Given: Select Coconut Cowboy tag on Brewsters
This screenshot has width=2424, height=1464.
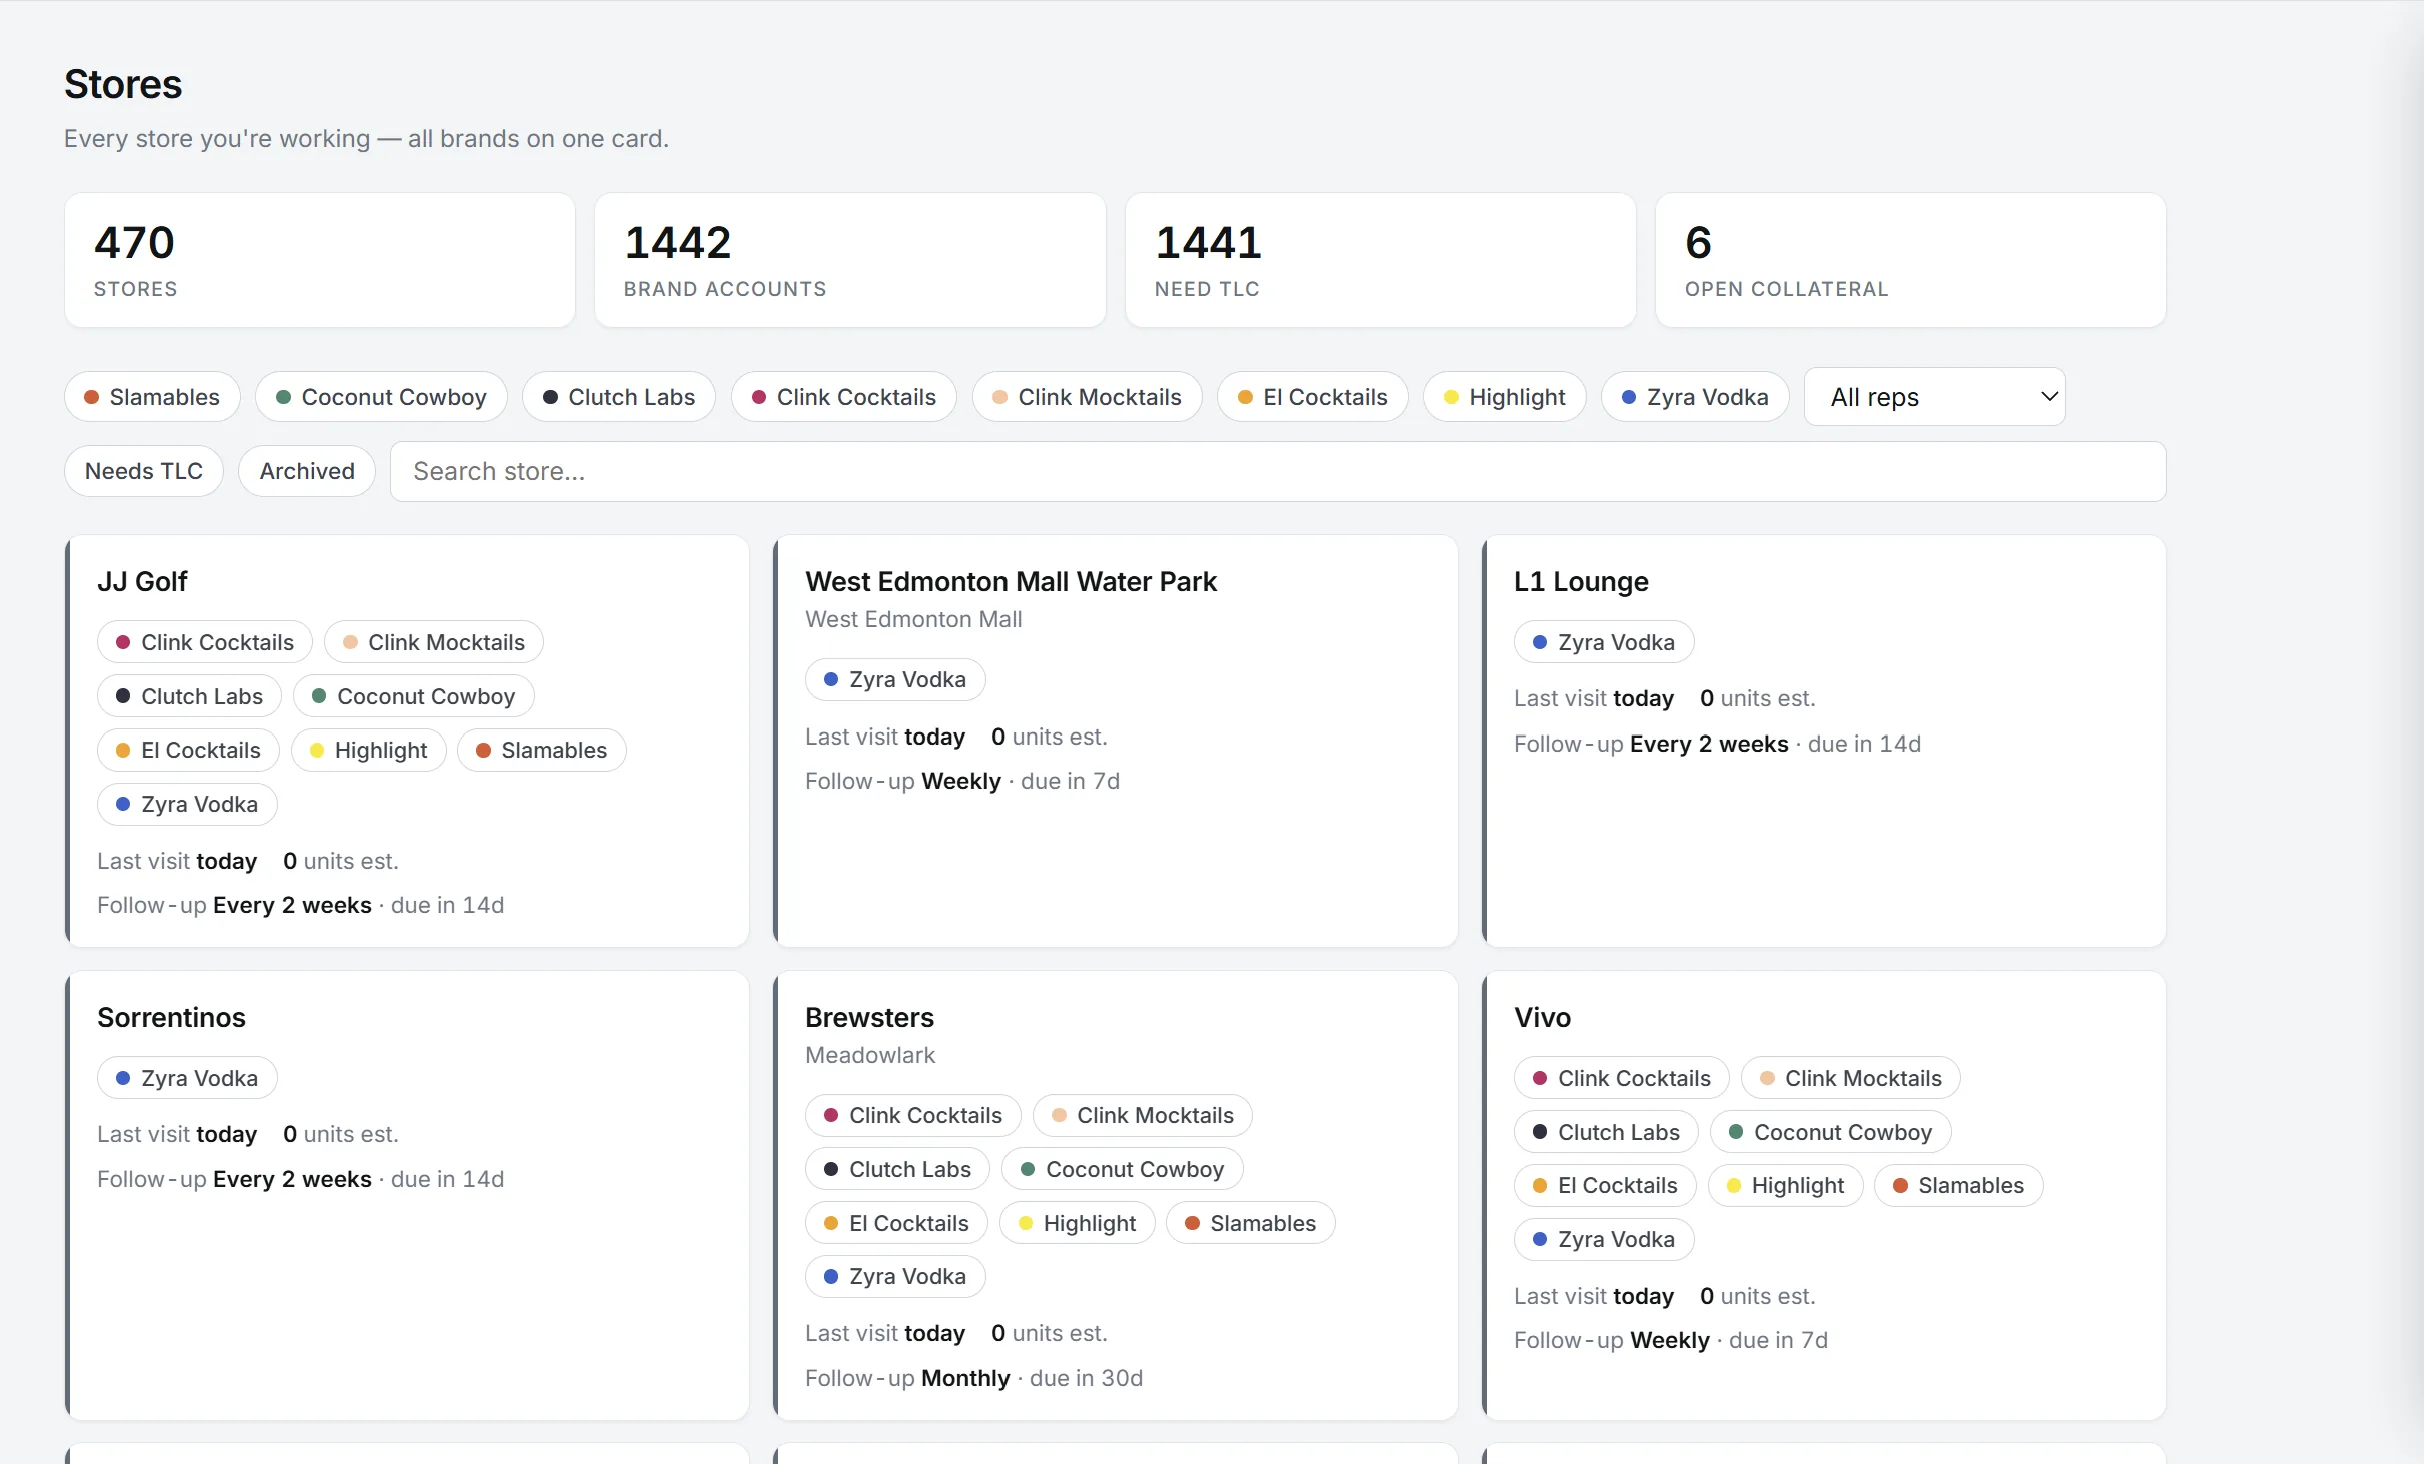Looking at the screenshot, I should click(x=1123, y=1169).
